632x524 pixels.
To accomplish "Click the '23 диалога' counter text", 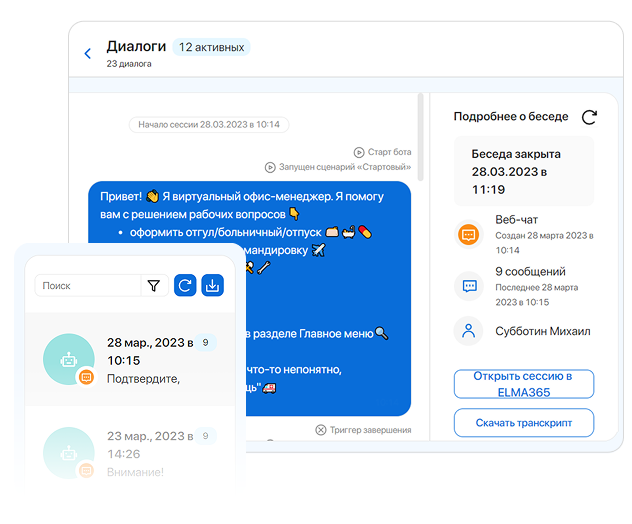I will 129,64.
